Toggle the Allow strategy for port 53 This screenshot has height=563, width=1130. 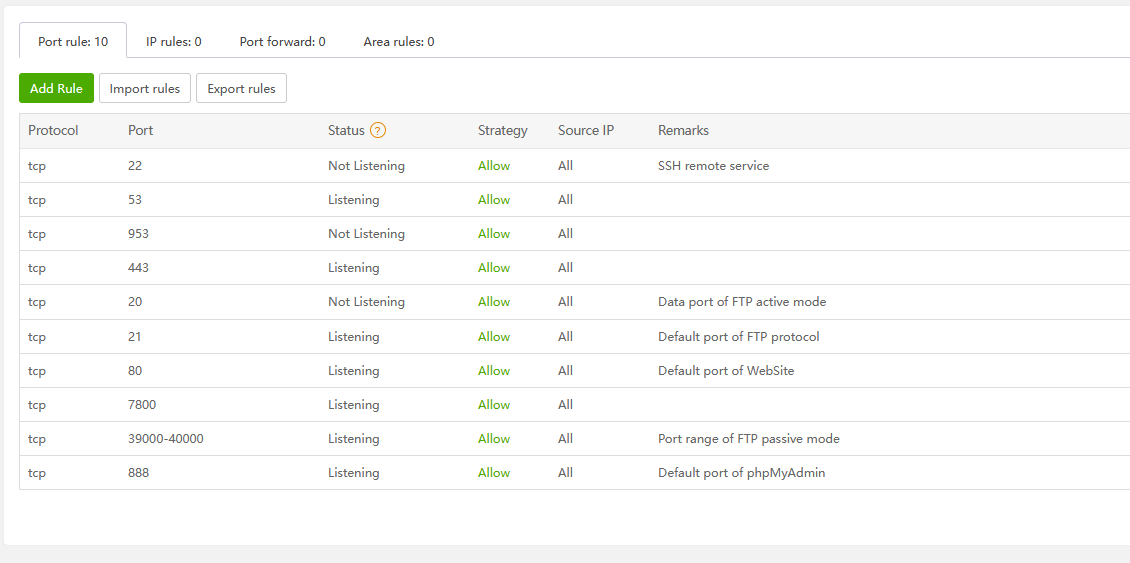point(494,200)
